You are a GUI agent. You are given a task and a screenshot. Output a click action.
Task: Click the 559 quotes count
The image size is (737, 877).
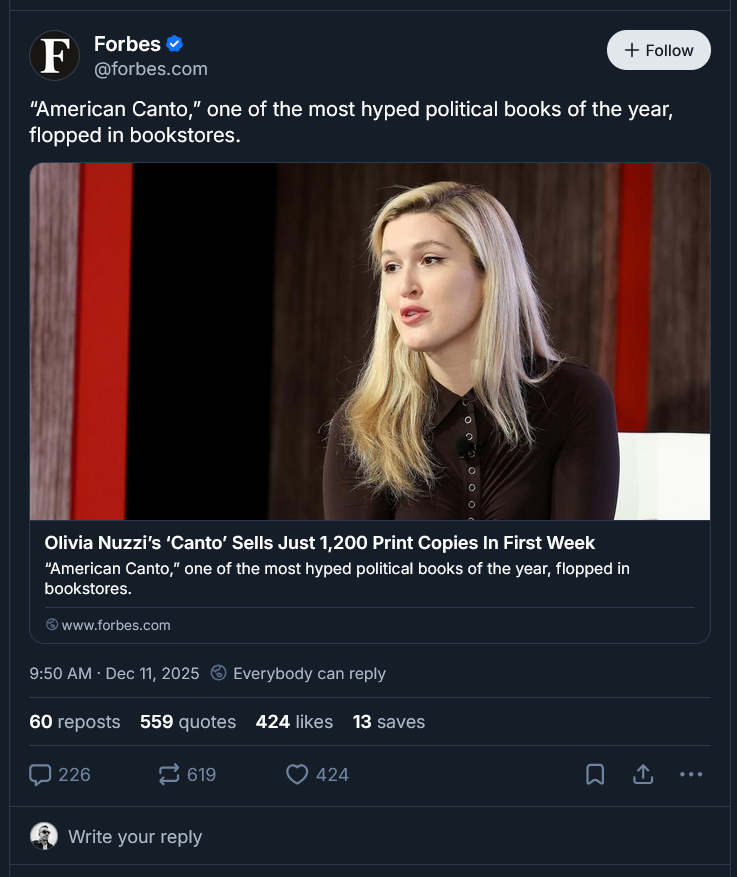188,721
